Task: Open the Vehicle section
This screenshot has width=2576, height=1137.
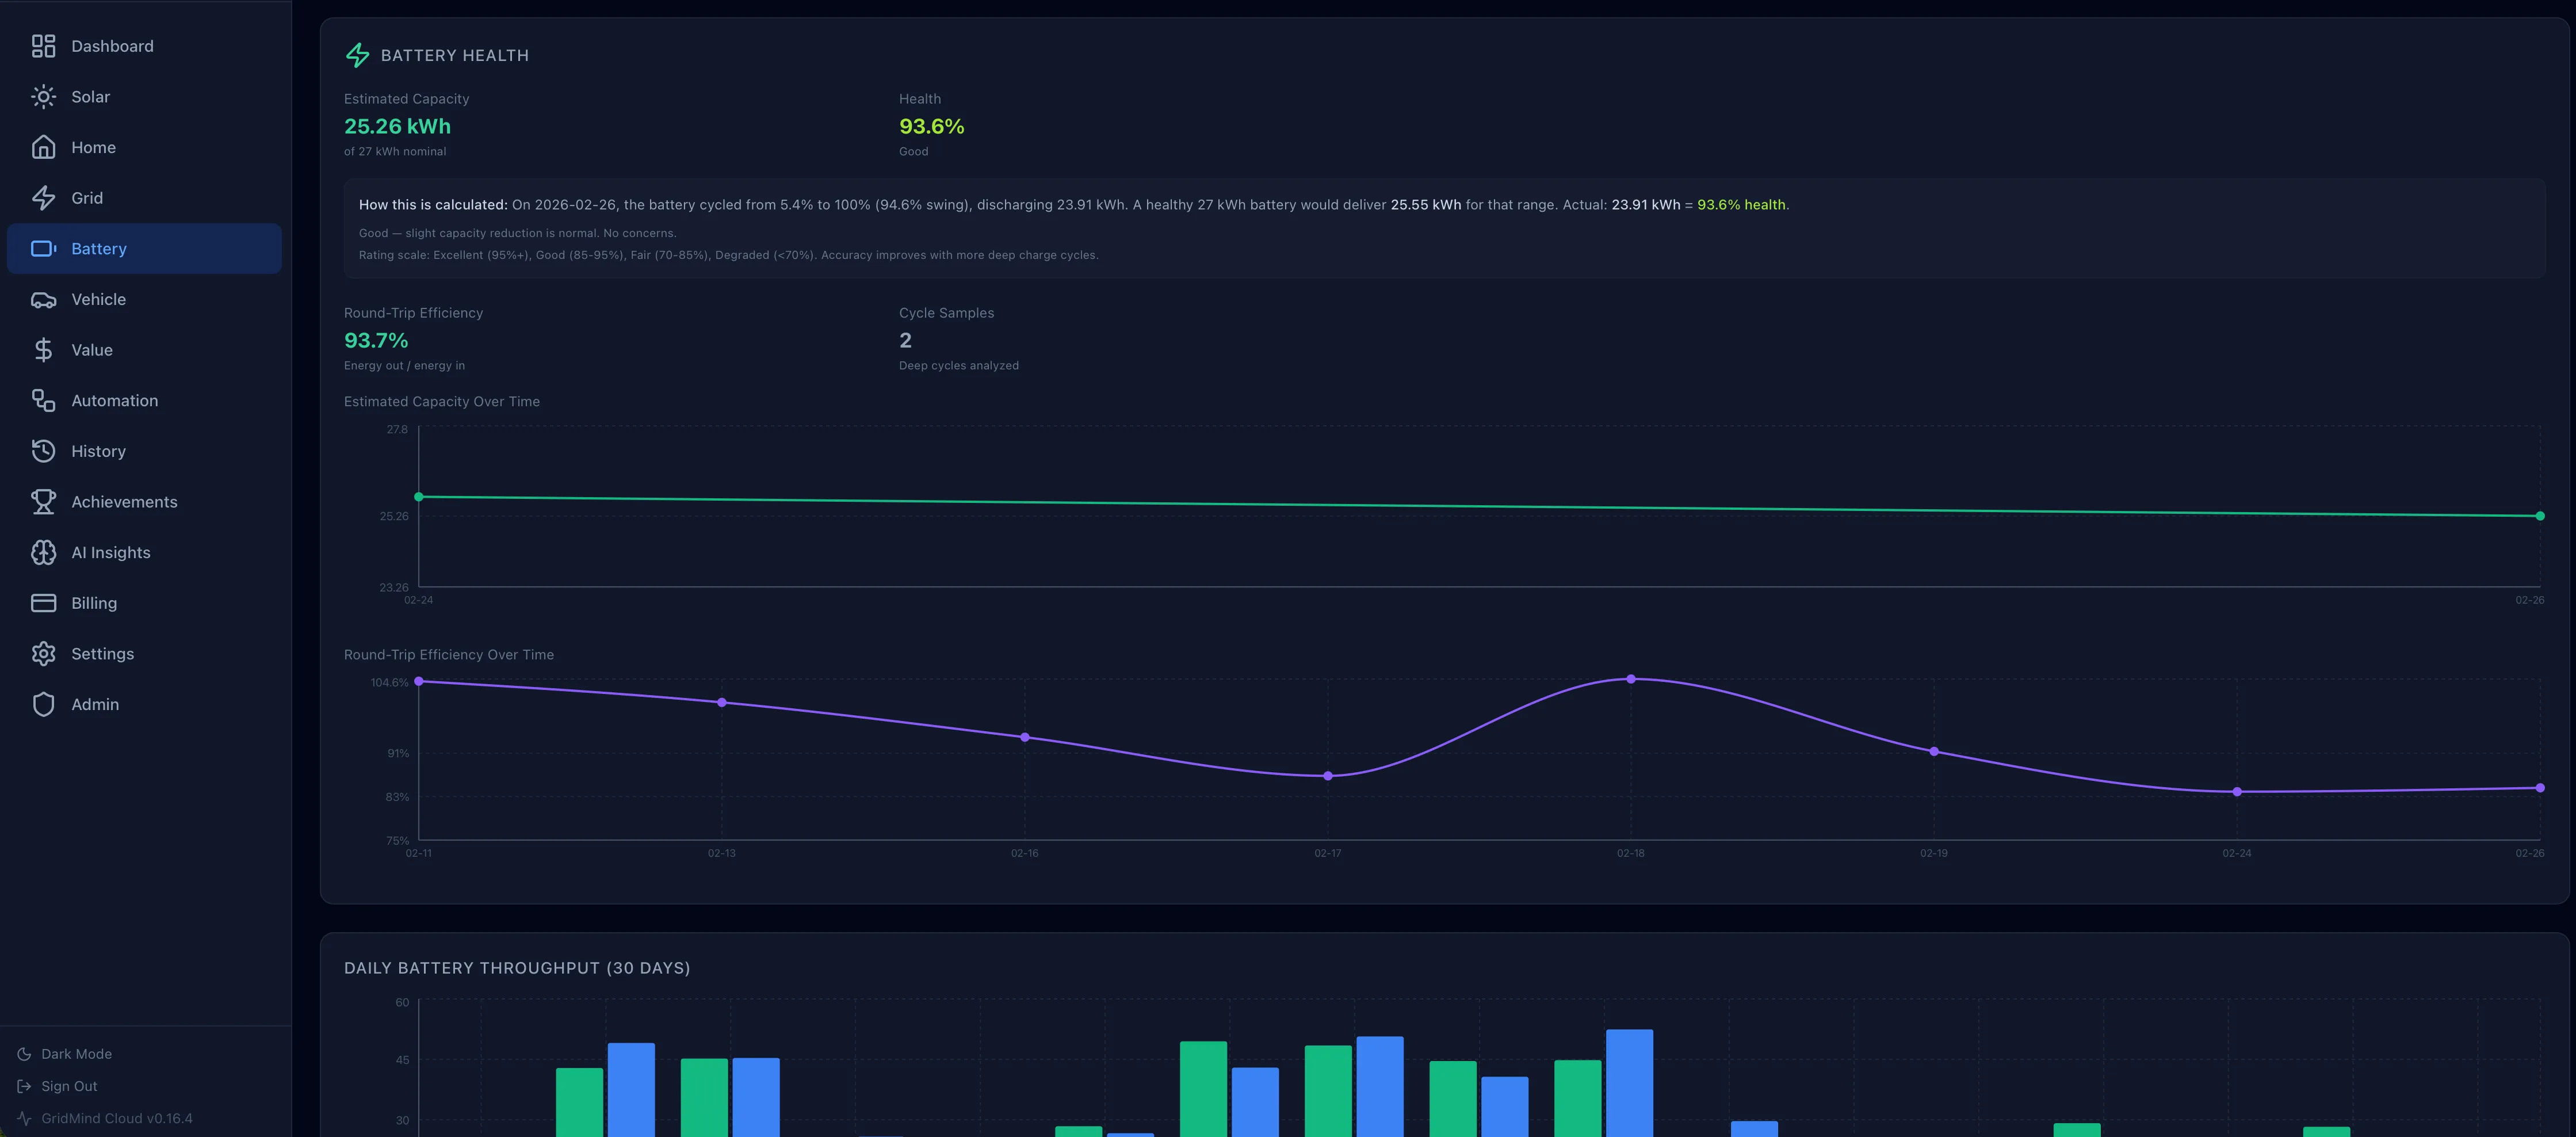Action: 144,299
